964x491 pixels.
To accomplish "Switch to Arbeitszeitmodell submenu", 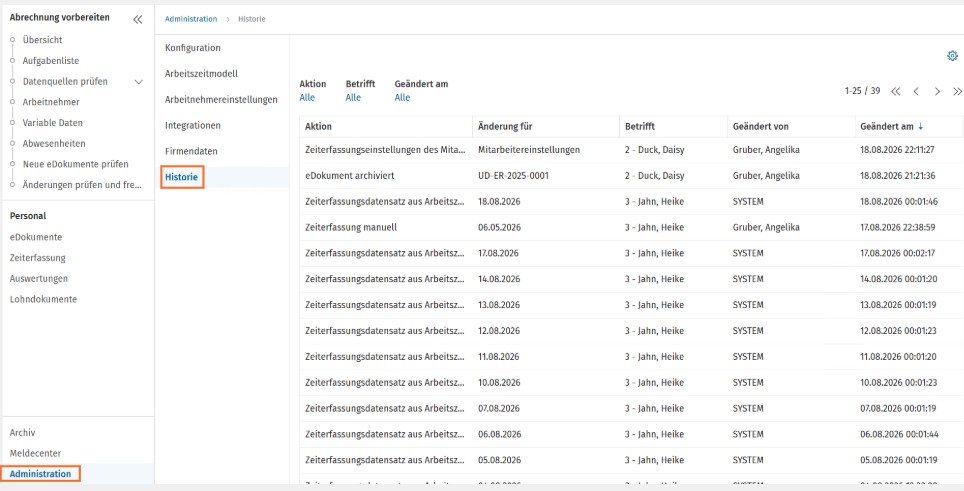I will tap(201, 74).
